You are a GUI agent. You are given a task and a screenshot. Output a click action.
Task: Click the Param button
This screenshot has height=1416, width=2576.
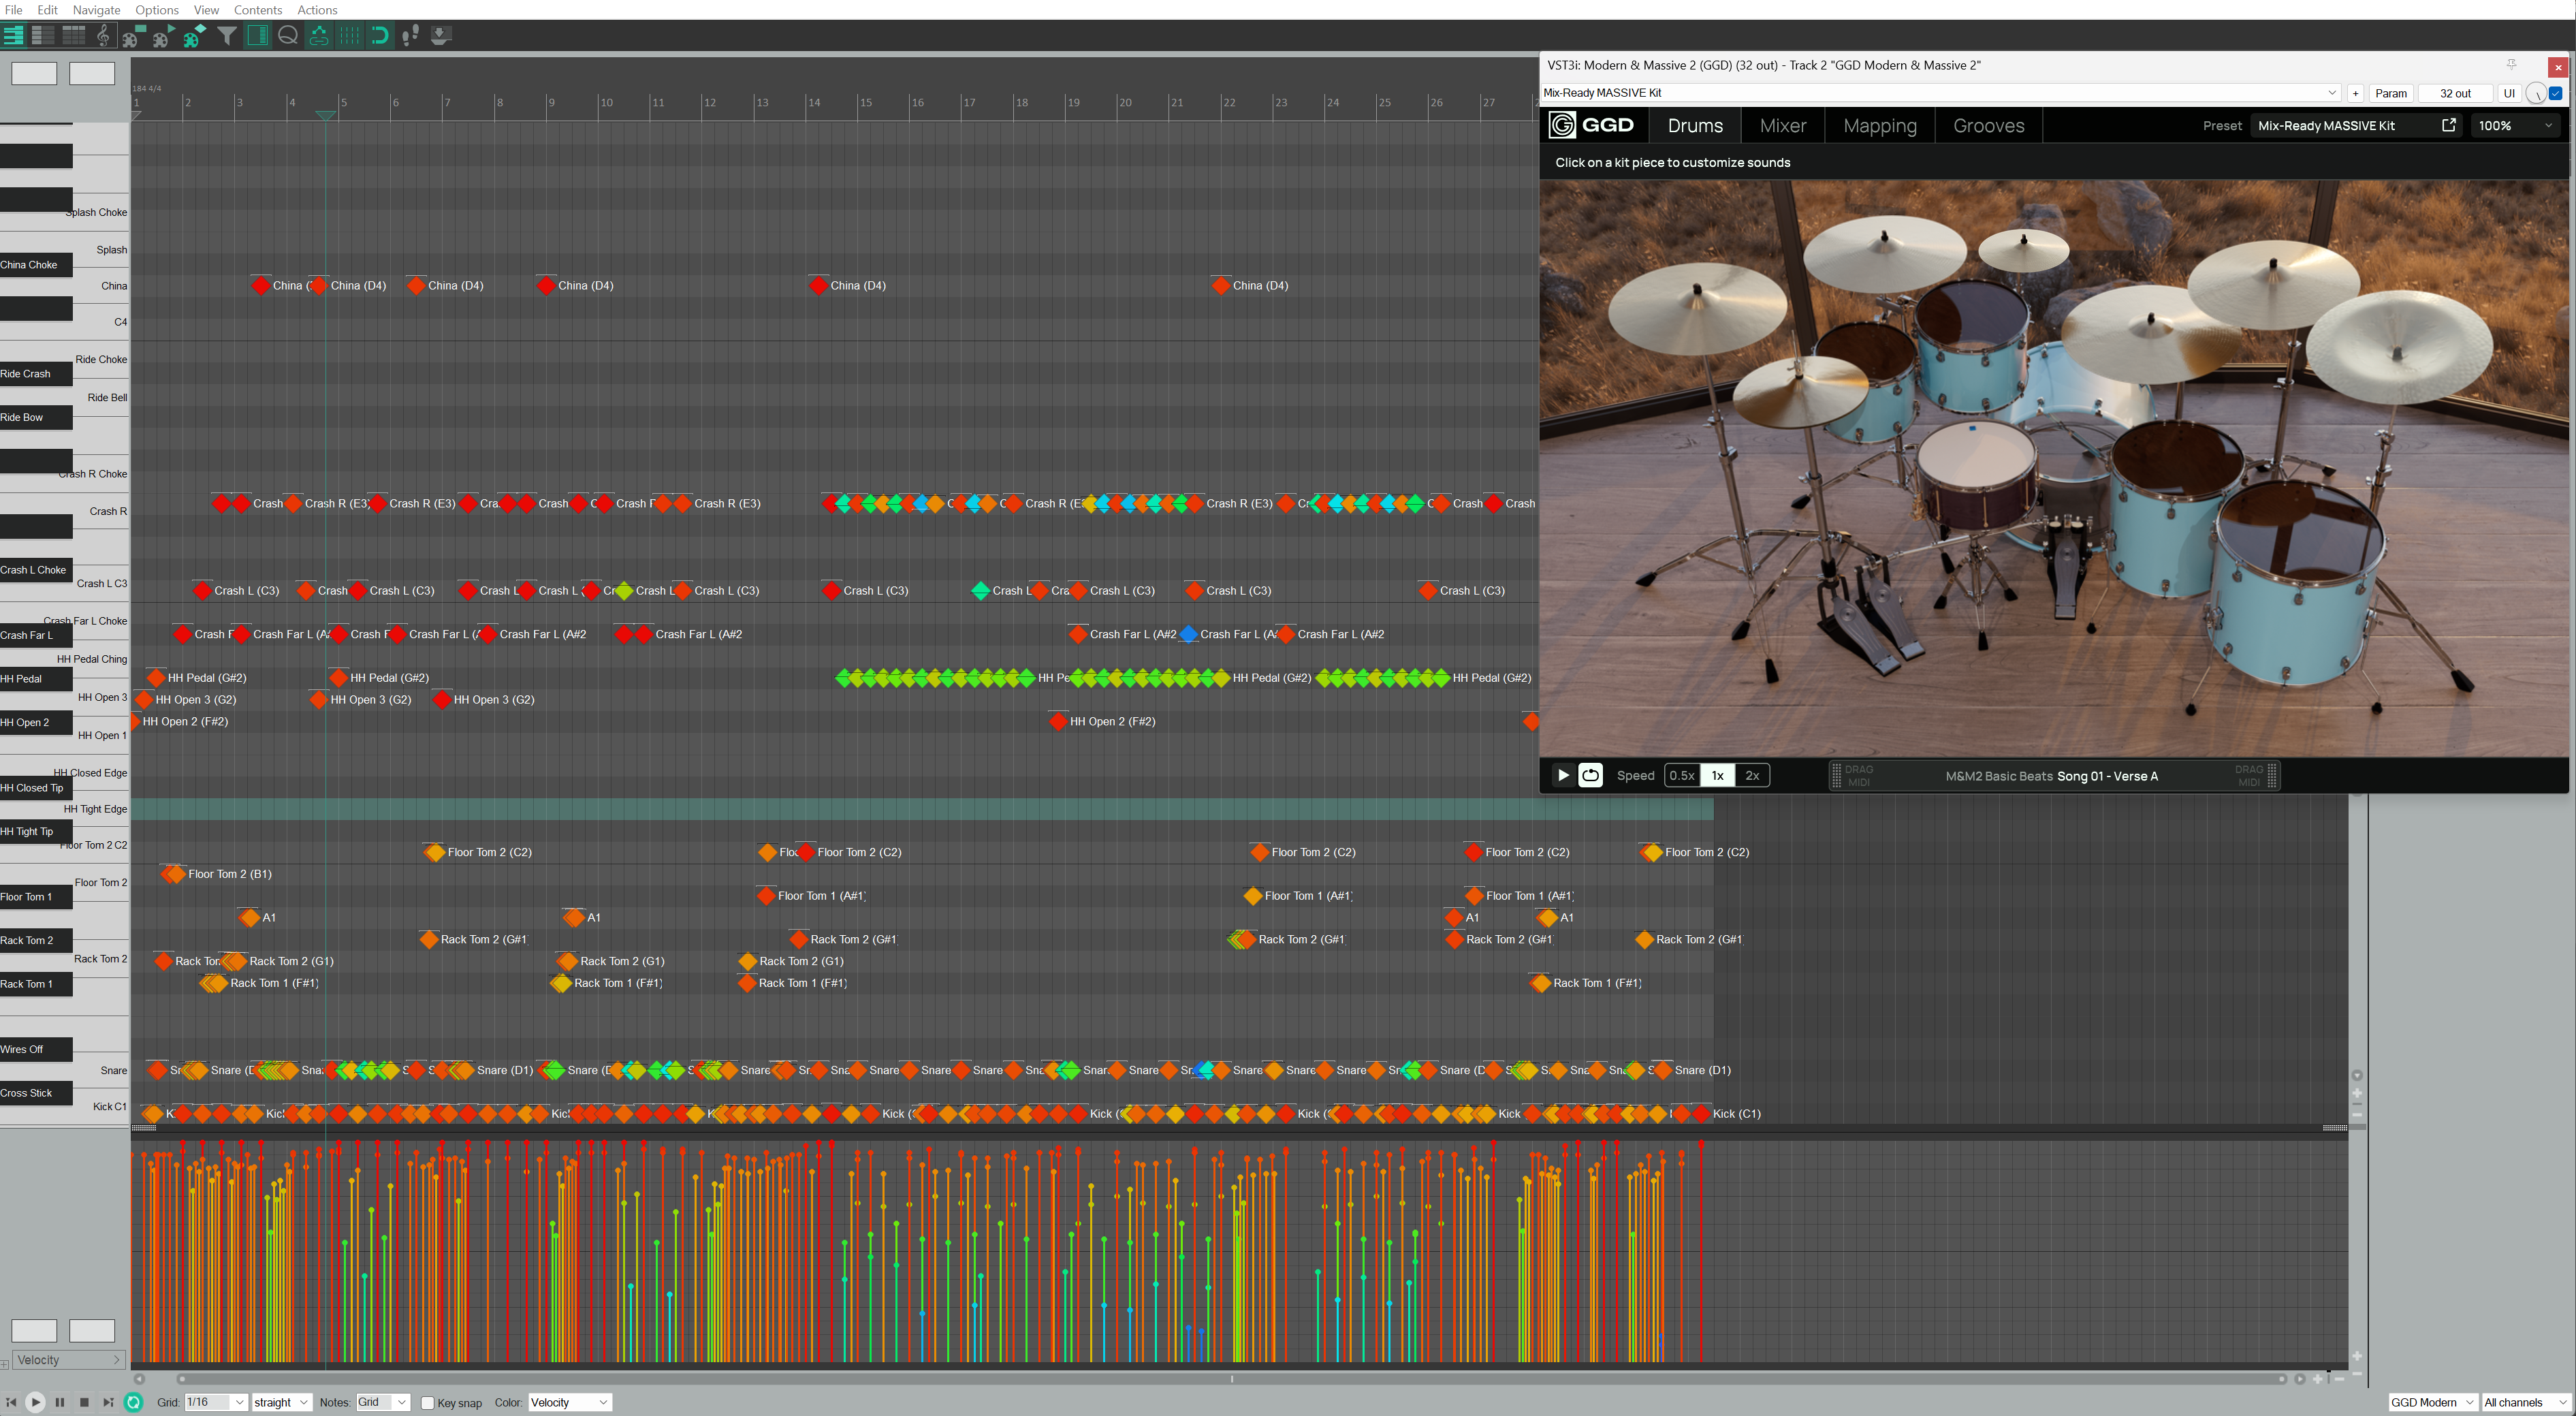pyautogui.click(x=2390, y=93)
